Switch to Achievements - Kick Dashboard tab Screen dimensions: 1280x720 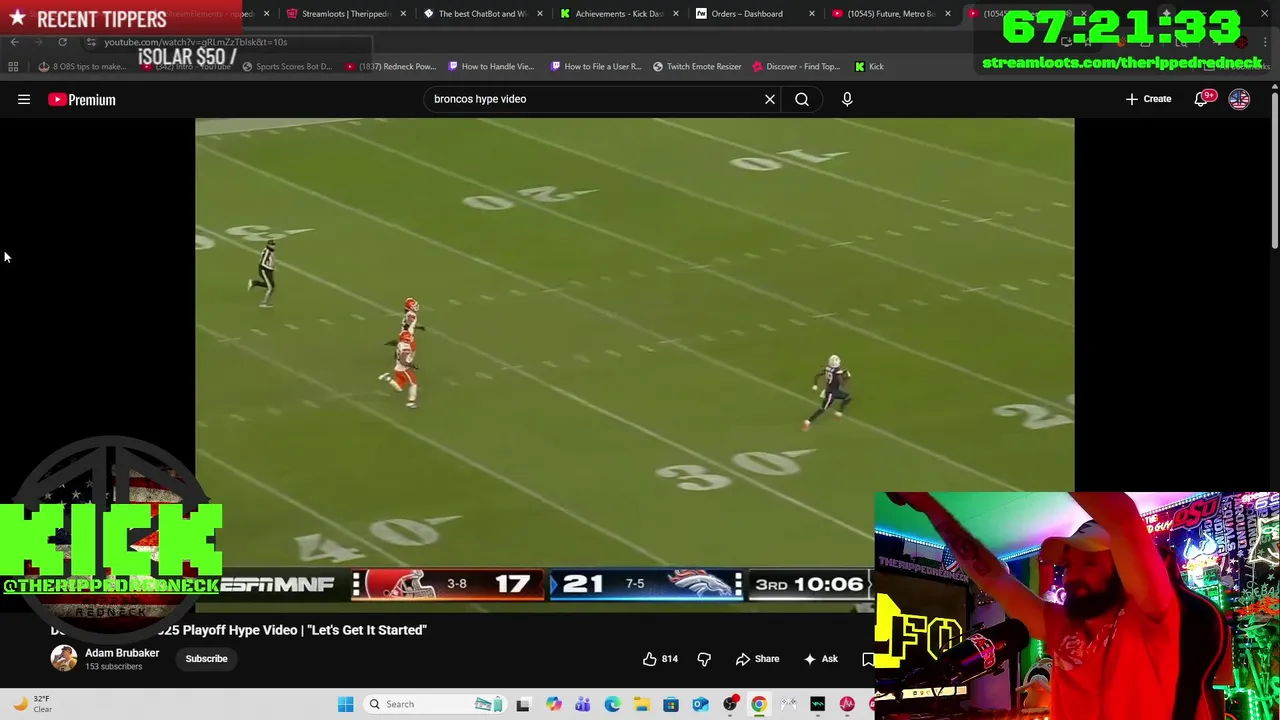[619, 14]
